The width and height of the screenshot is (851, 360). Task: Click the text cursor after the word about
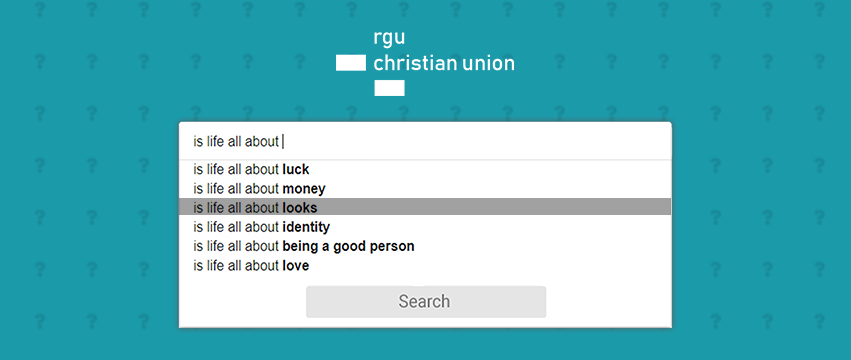(x=283, y=142)
